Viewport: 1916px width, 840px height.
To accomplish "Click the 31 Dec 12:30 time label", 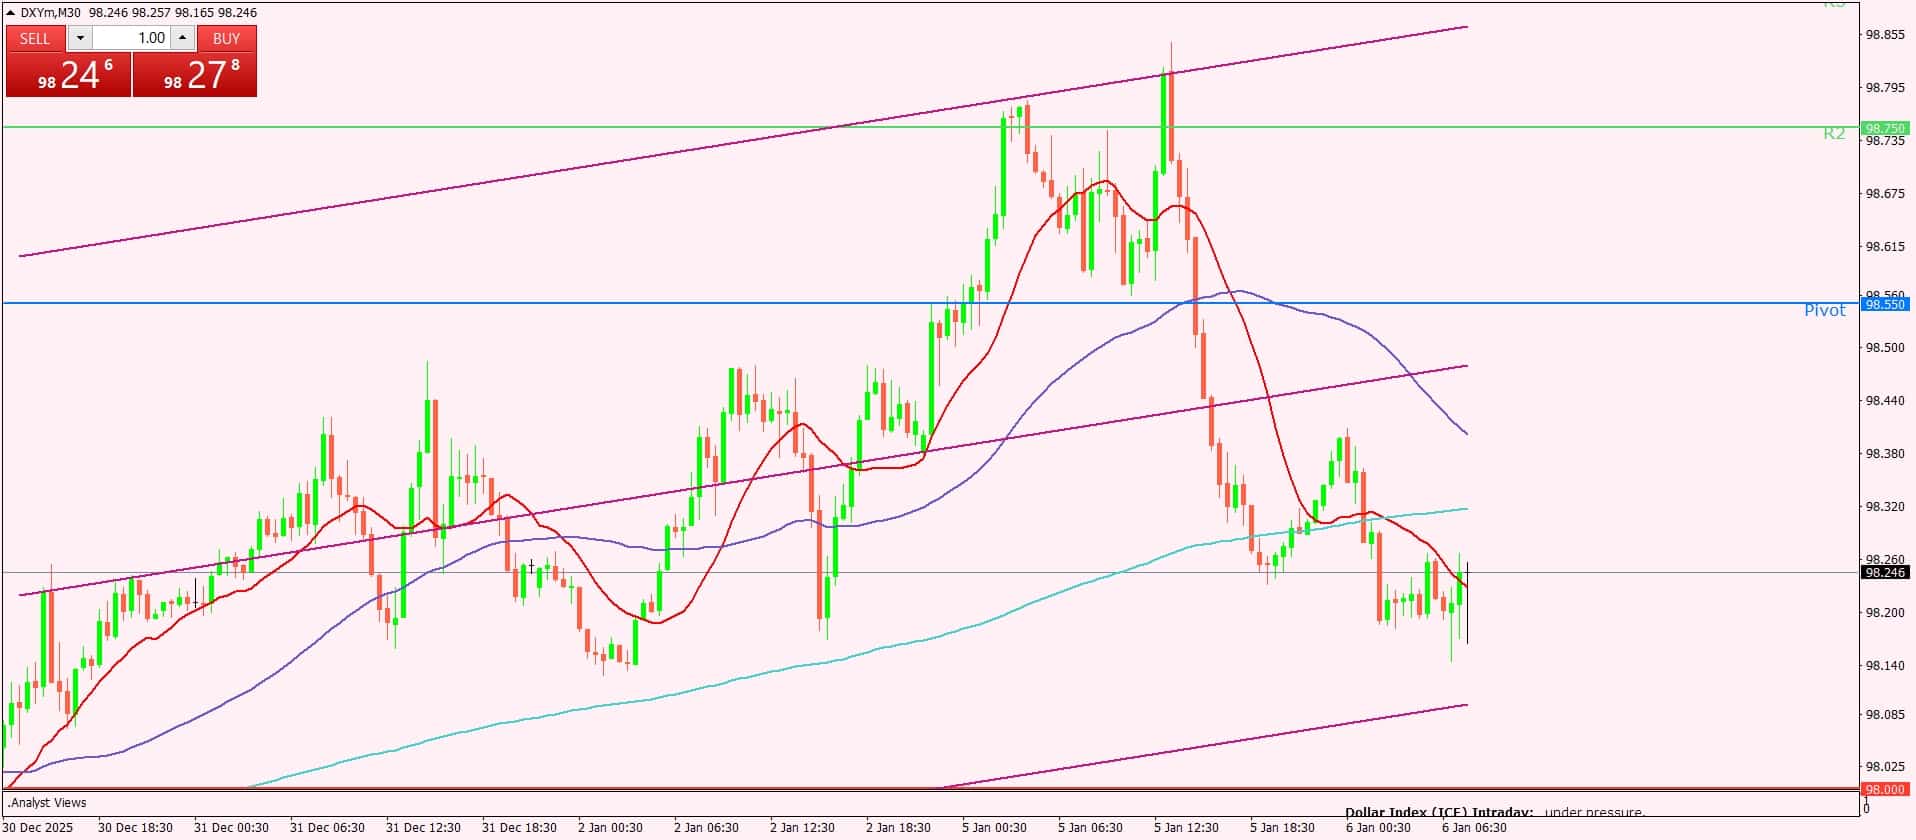I will [x=423, y=828].
